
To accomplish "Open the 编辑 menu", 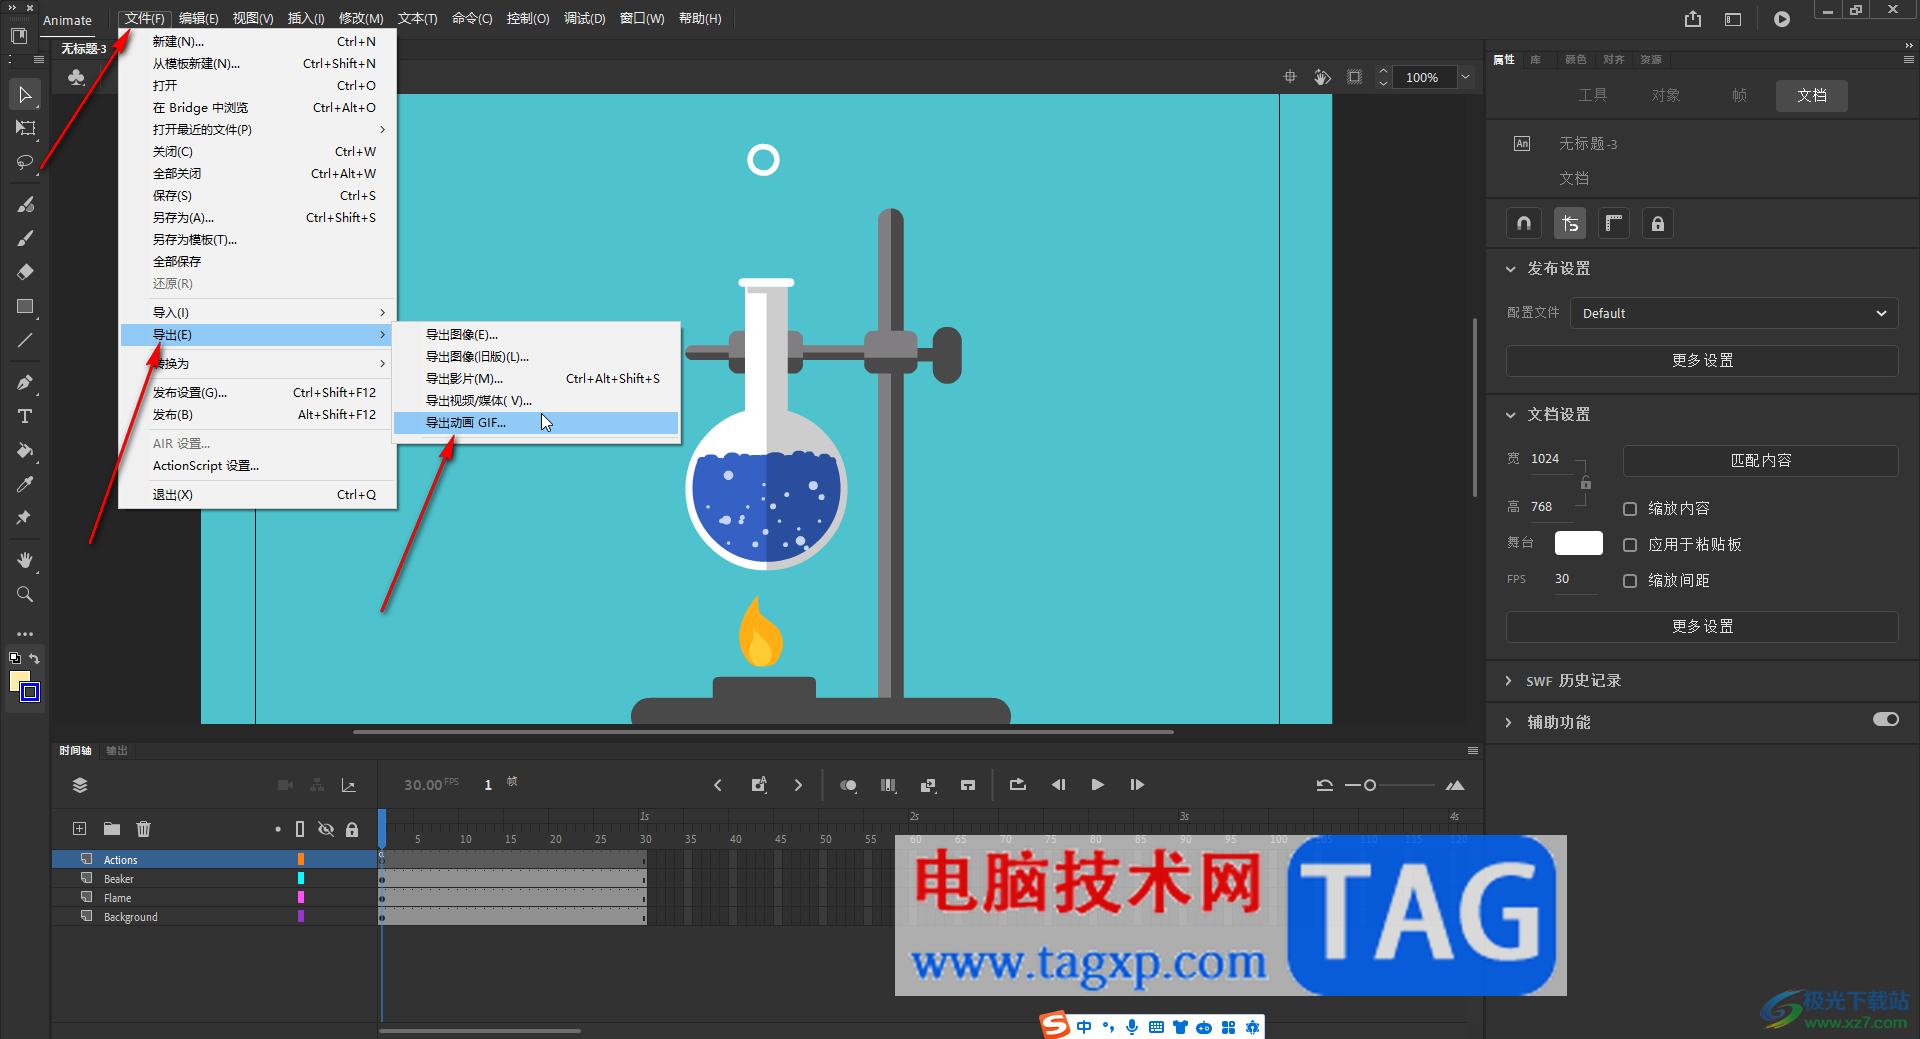I will [x=198, y=19].
